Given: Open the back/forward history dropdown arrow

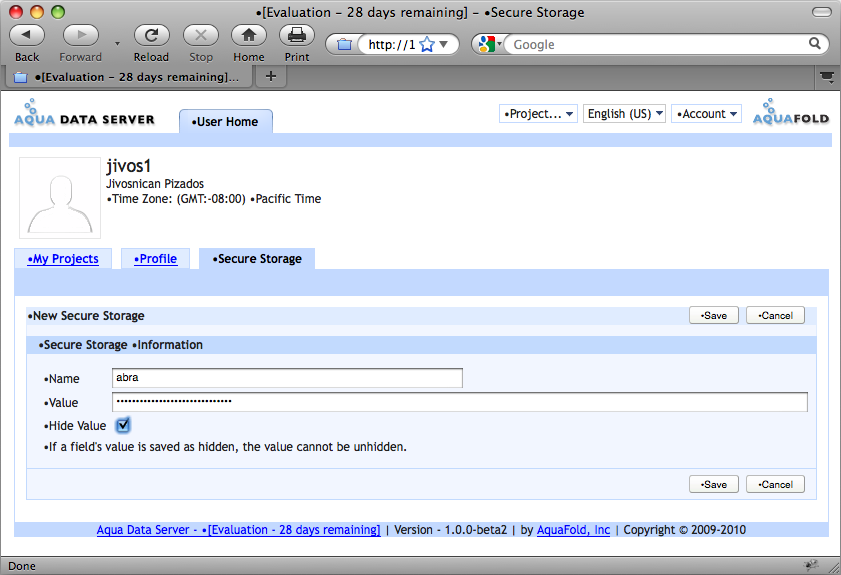Looking at the screenshot, I should [x=117, y=43].
